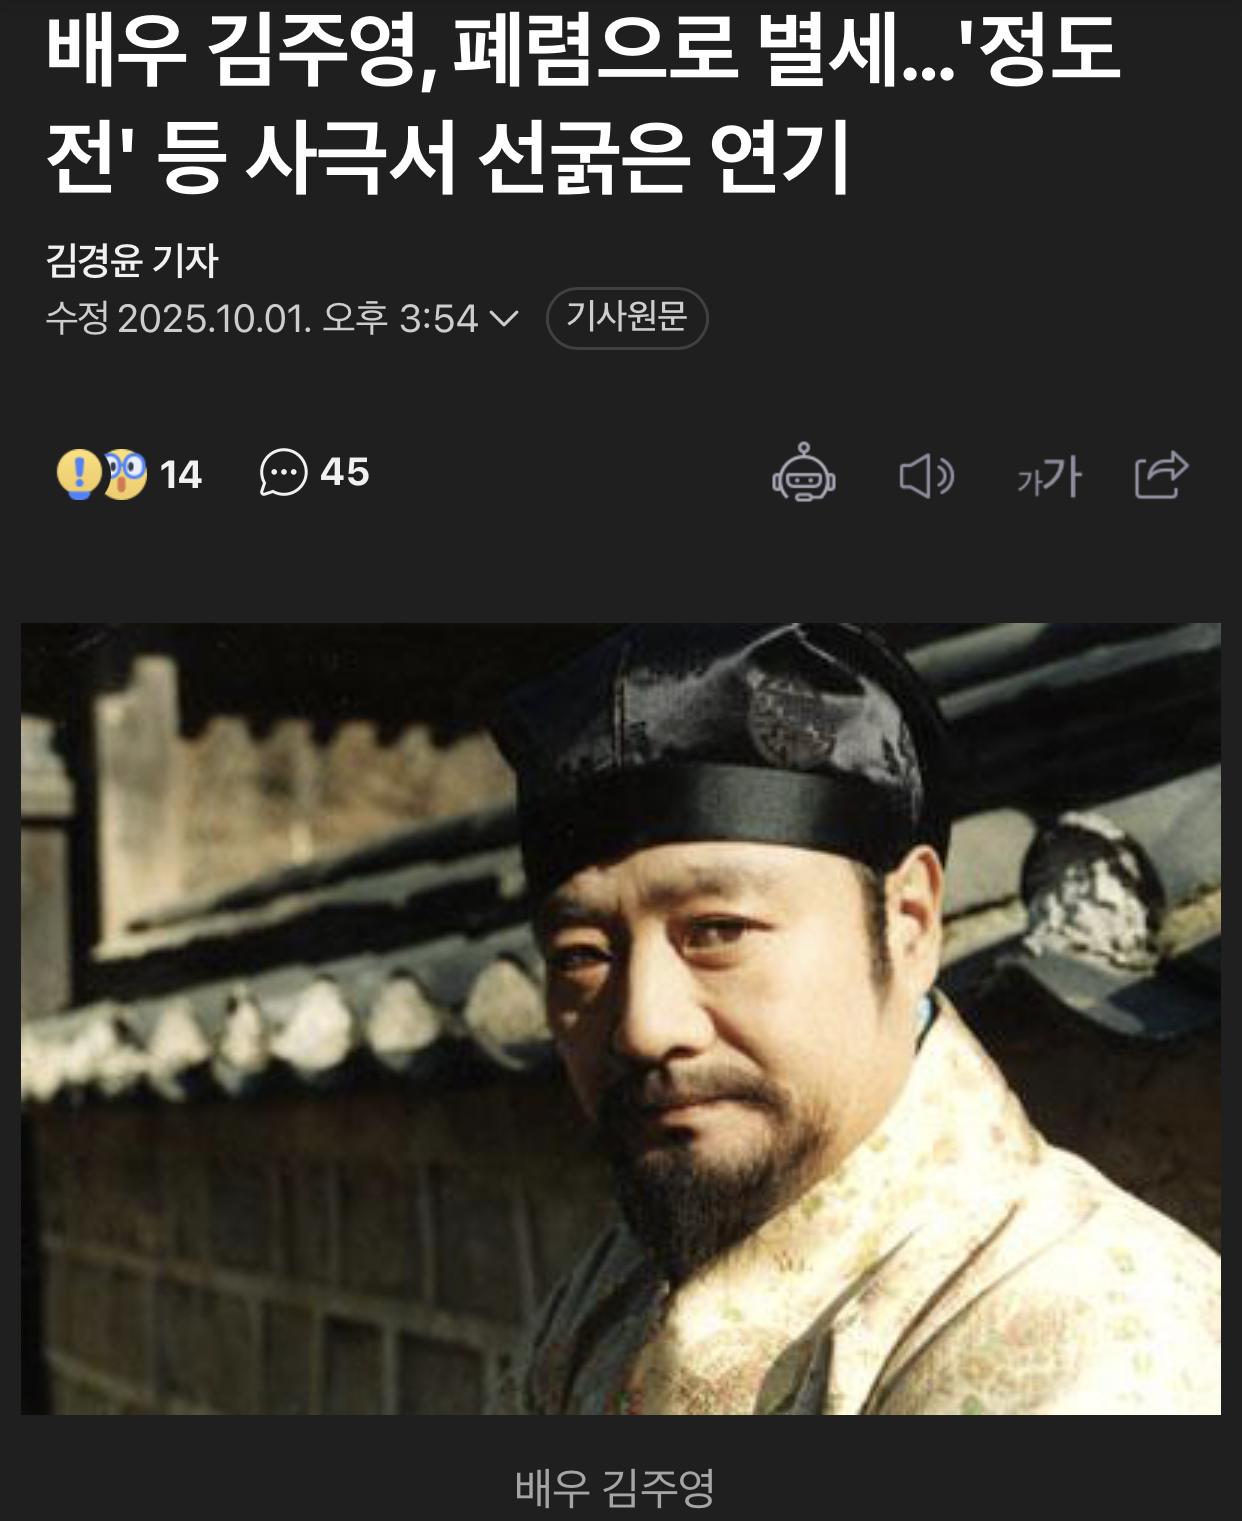The width and height of the screenshot is (1242, 1521).
Task: Click the comment count 45
Action: [x=345, y=472]
